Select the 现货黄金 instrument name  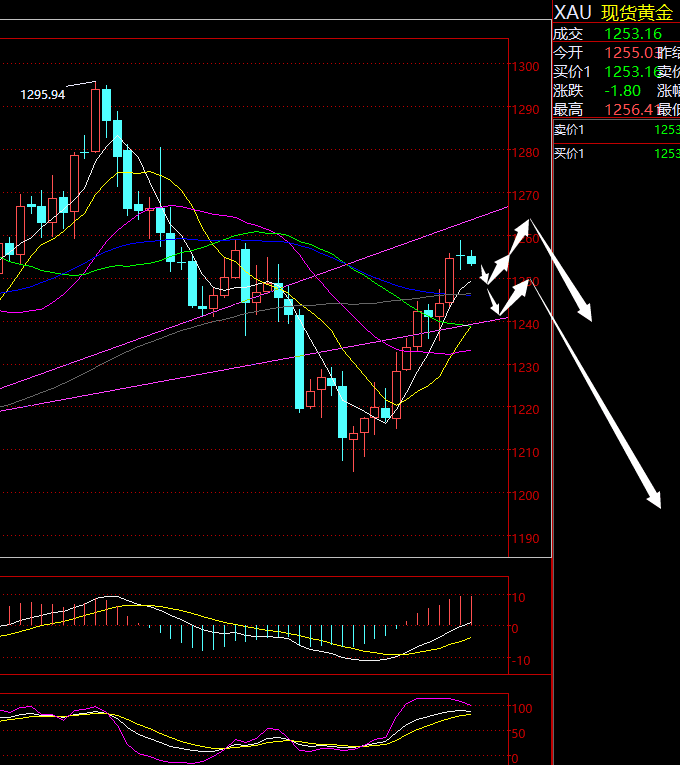(637, 13)
